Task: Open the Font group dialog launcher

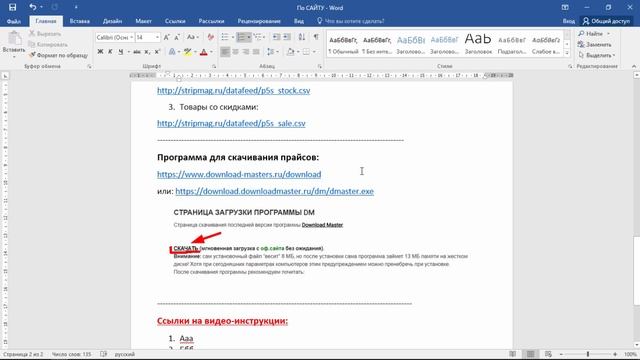Action: (x=214, y=66)
